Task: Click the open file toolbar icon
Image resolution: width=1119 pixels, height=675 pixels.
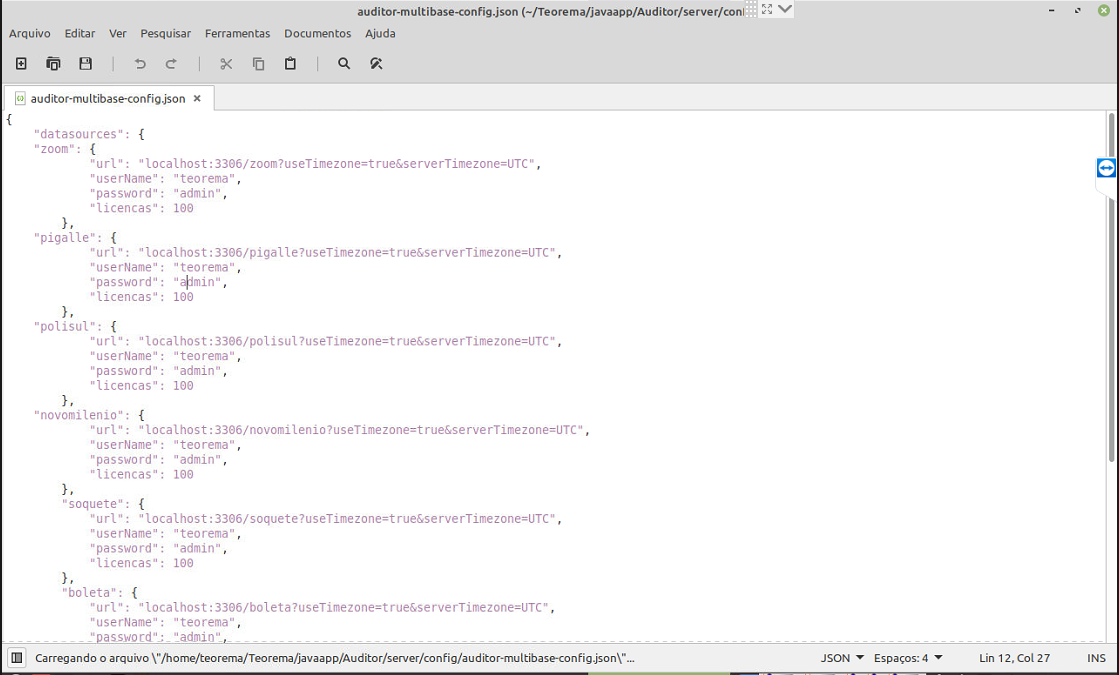Action: [x=54, y=64]
